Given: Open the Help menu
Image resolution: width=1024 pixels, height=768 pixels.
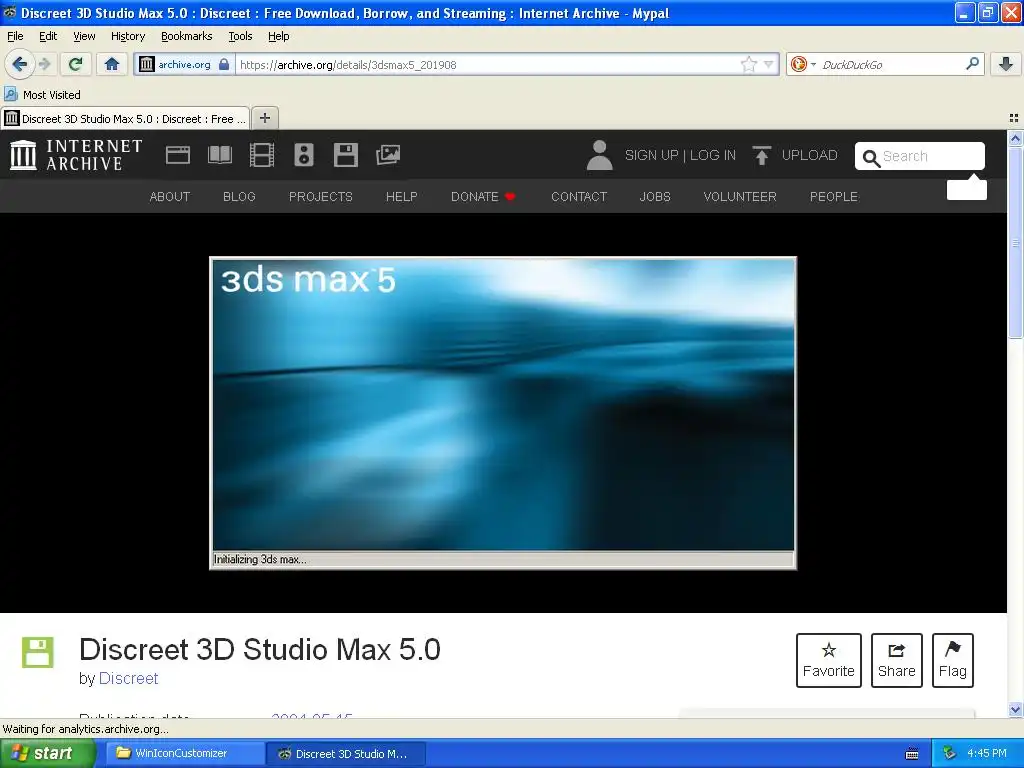Looking at the screenshot, I should (x=278, y=37).
